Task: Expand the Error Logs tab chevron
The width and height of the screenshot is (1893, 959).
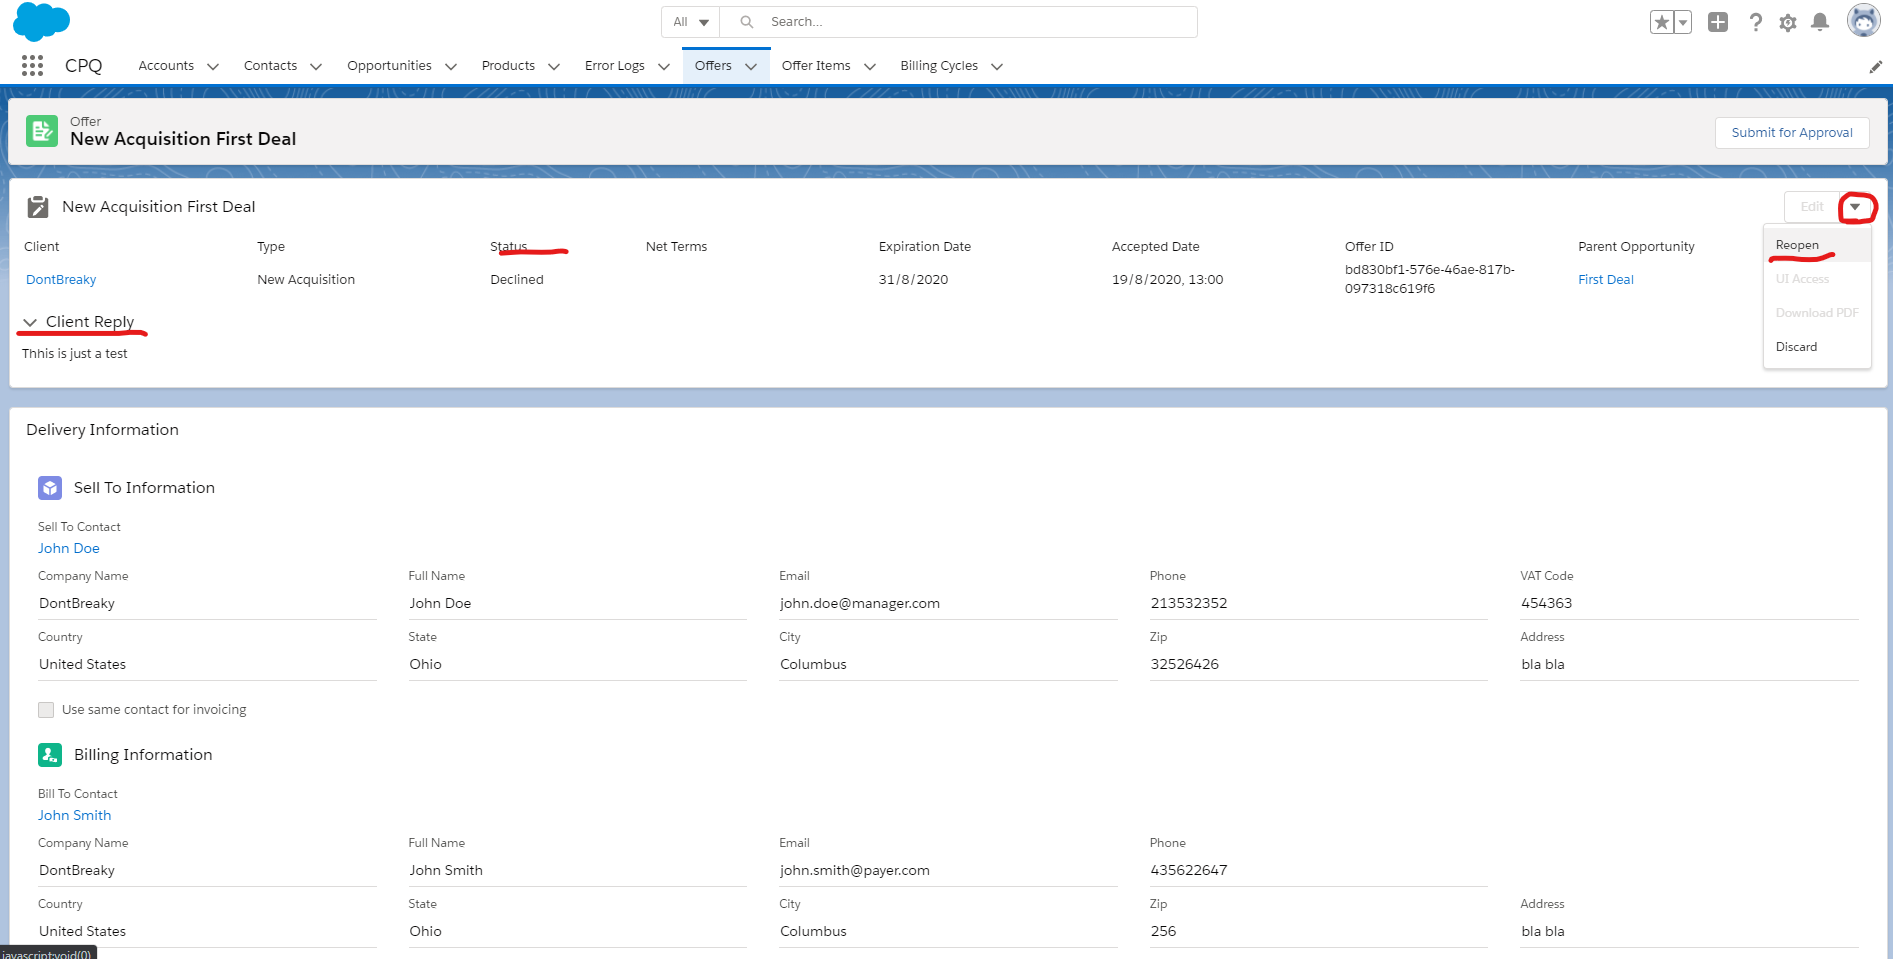Action: 664,67
